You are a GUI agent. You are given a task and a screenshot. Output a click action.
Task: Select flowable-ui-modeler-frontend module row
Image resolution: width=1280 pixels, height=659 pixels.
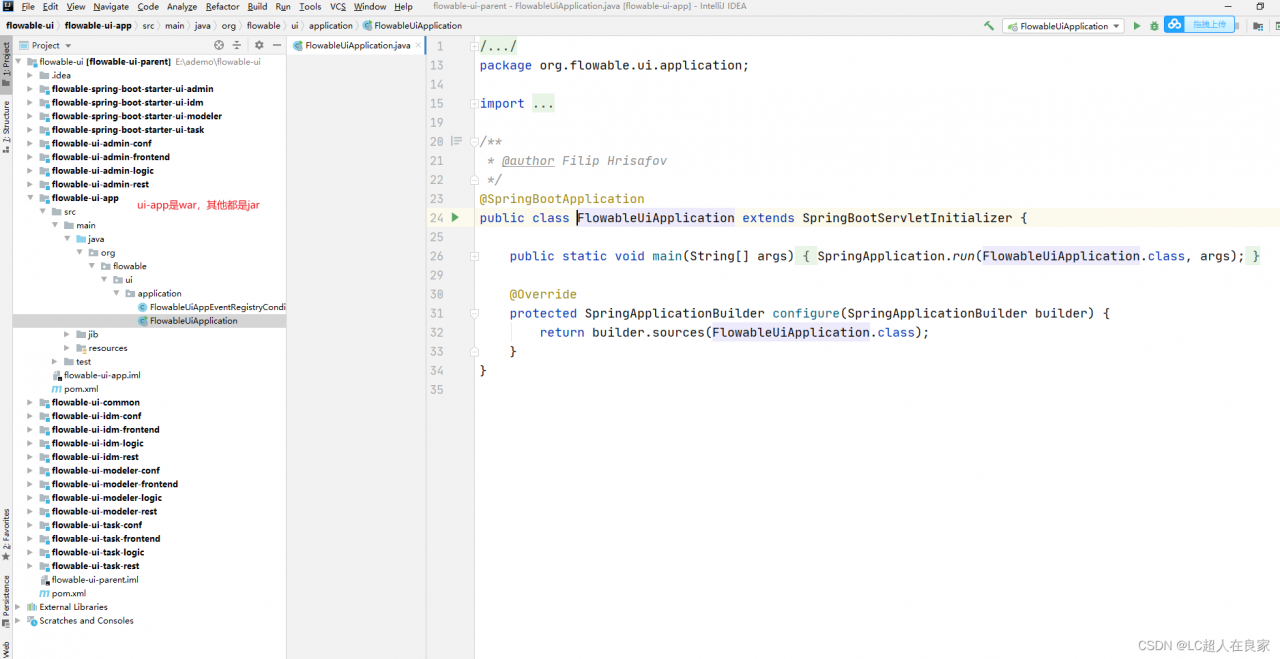149,484
